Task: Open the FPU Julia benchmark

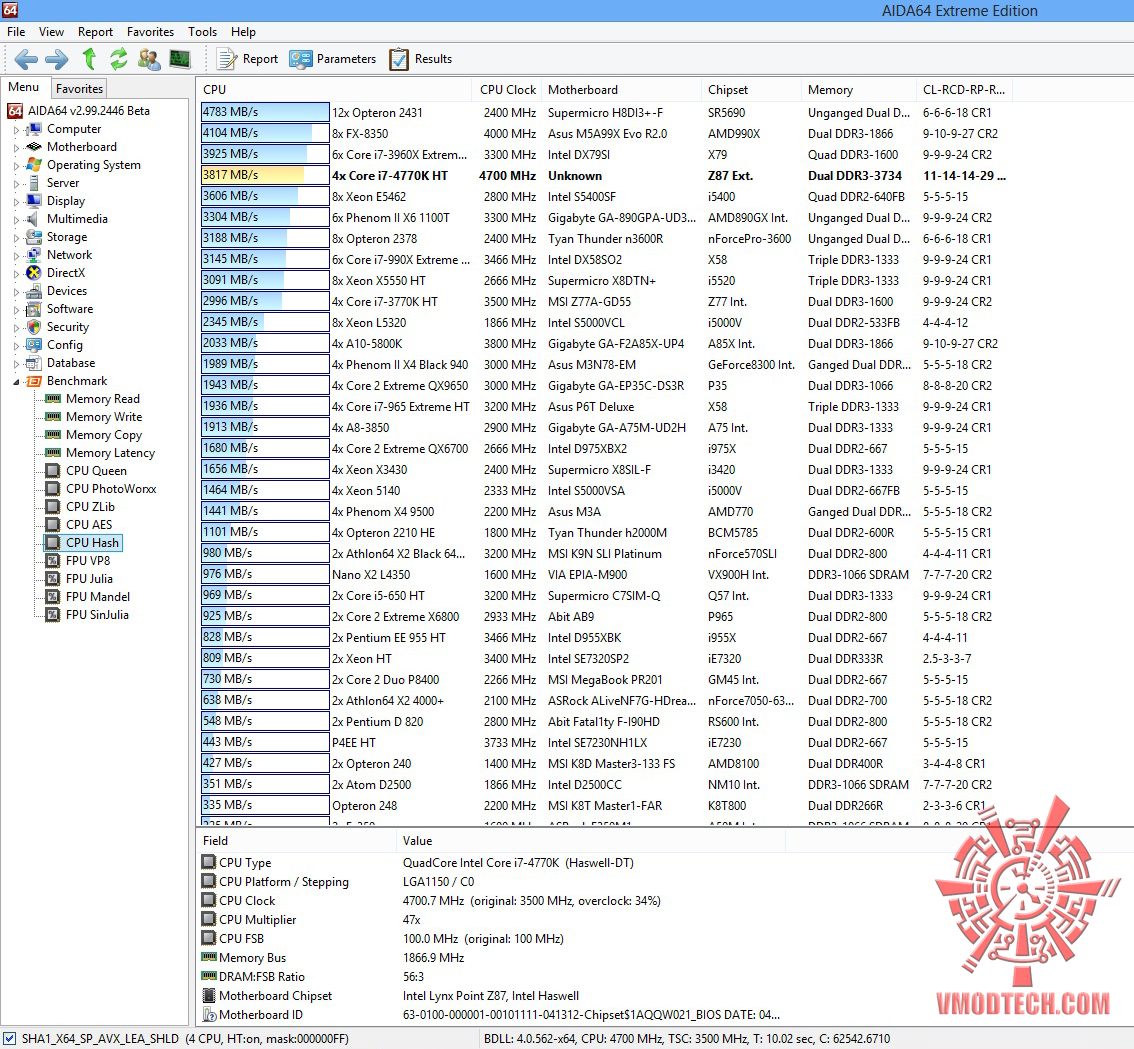Action: coord(90,579)
